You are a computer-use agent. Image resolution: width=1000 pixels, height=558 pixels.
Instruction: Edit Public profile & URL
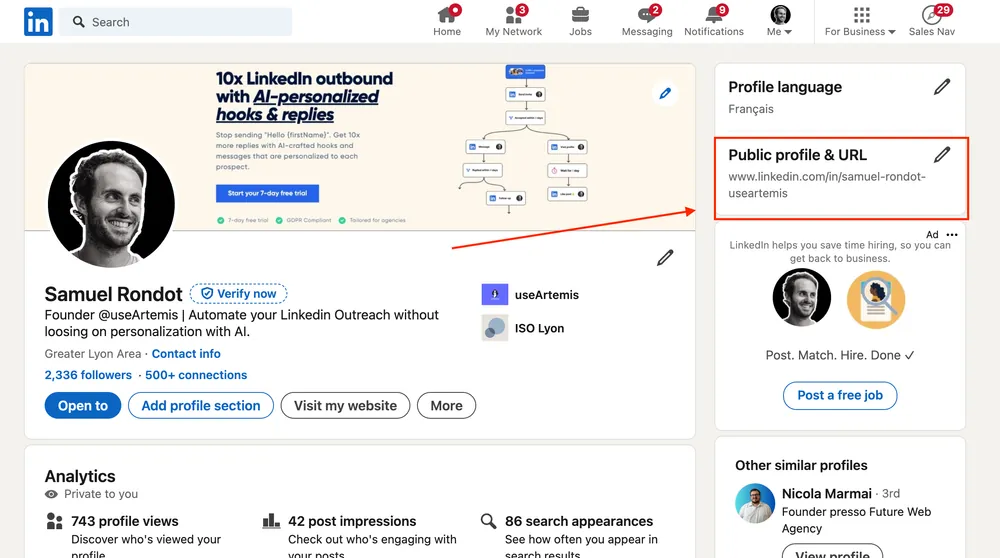pyautogui.click(x=942, y=155)
